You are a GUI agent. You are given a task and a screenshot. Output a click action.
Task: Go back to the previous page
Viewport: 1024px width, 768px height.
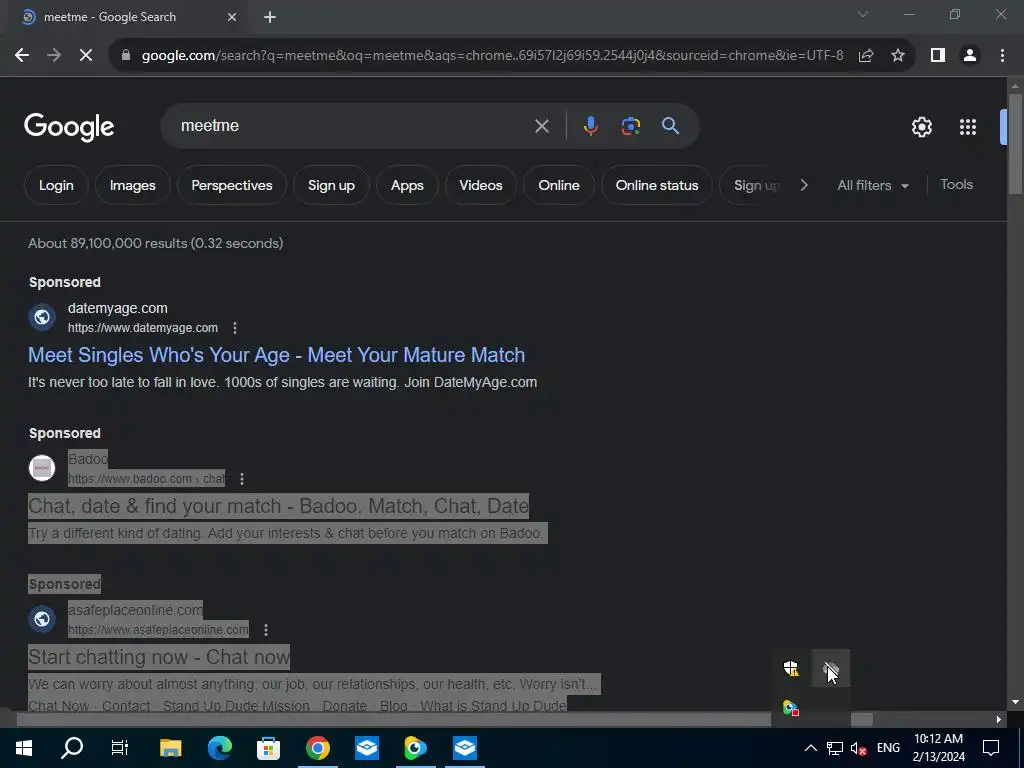(22, 56)
